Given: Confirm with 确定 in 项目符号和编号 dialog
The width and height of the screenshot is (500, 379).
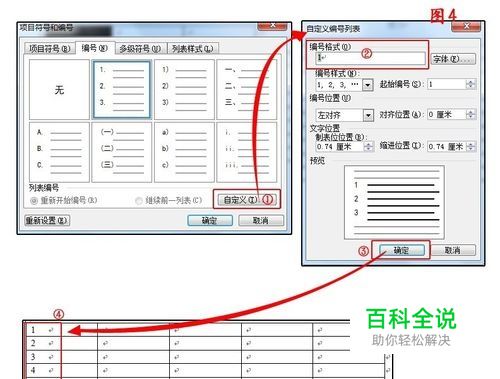Looking at the screenshot, I should coord(210,220).
